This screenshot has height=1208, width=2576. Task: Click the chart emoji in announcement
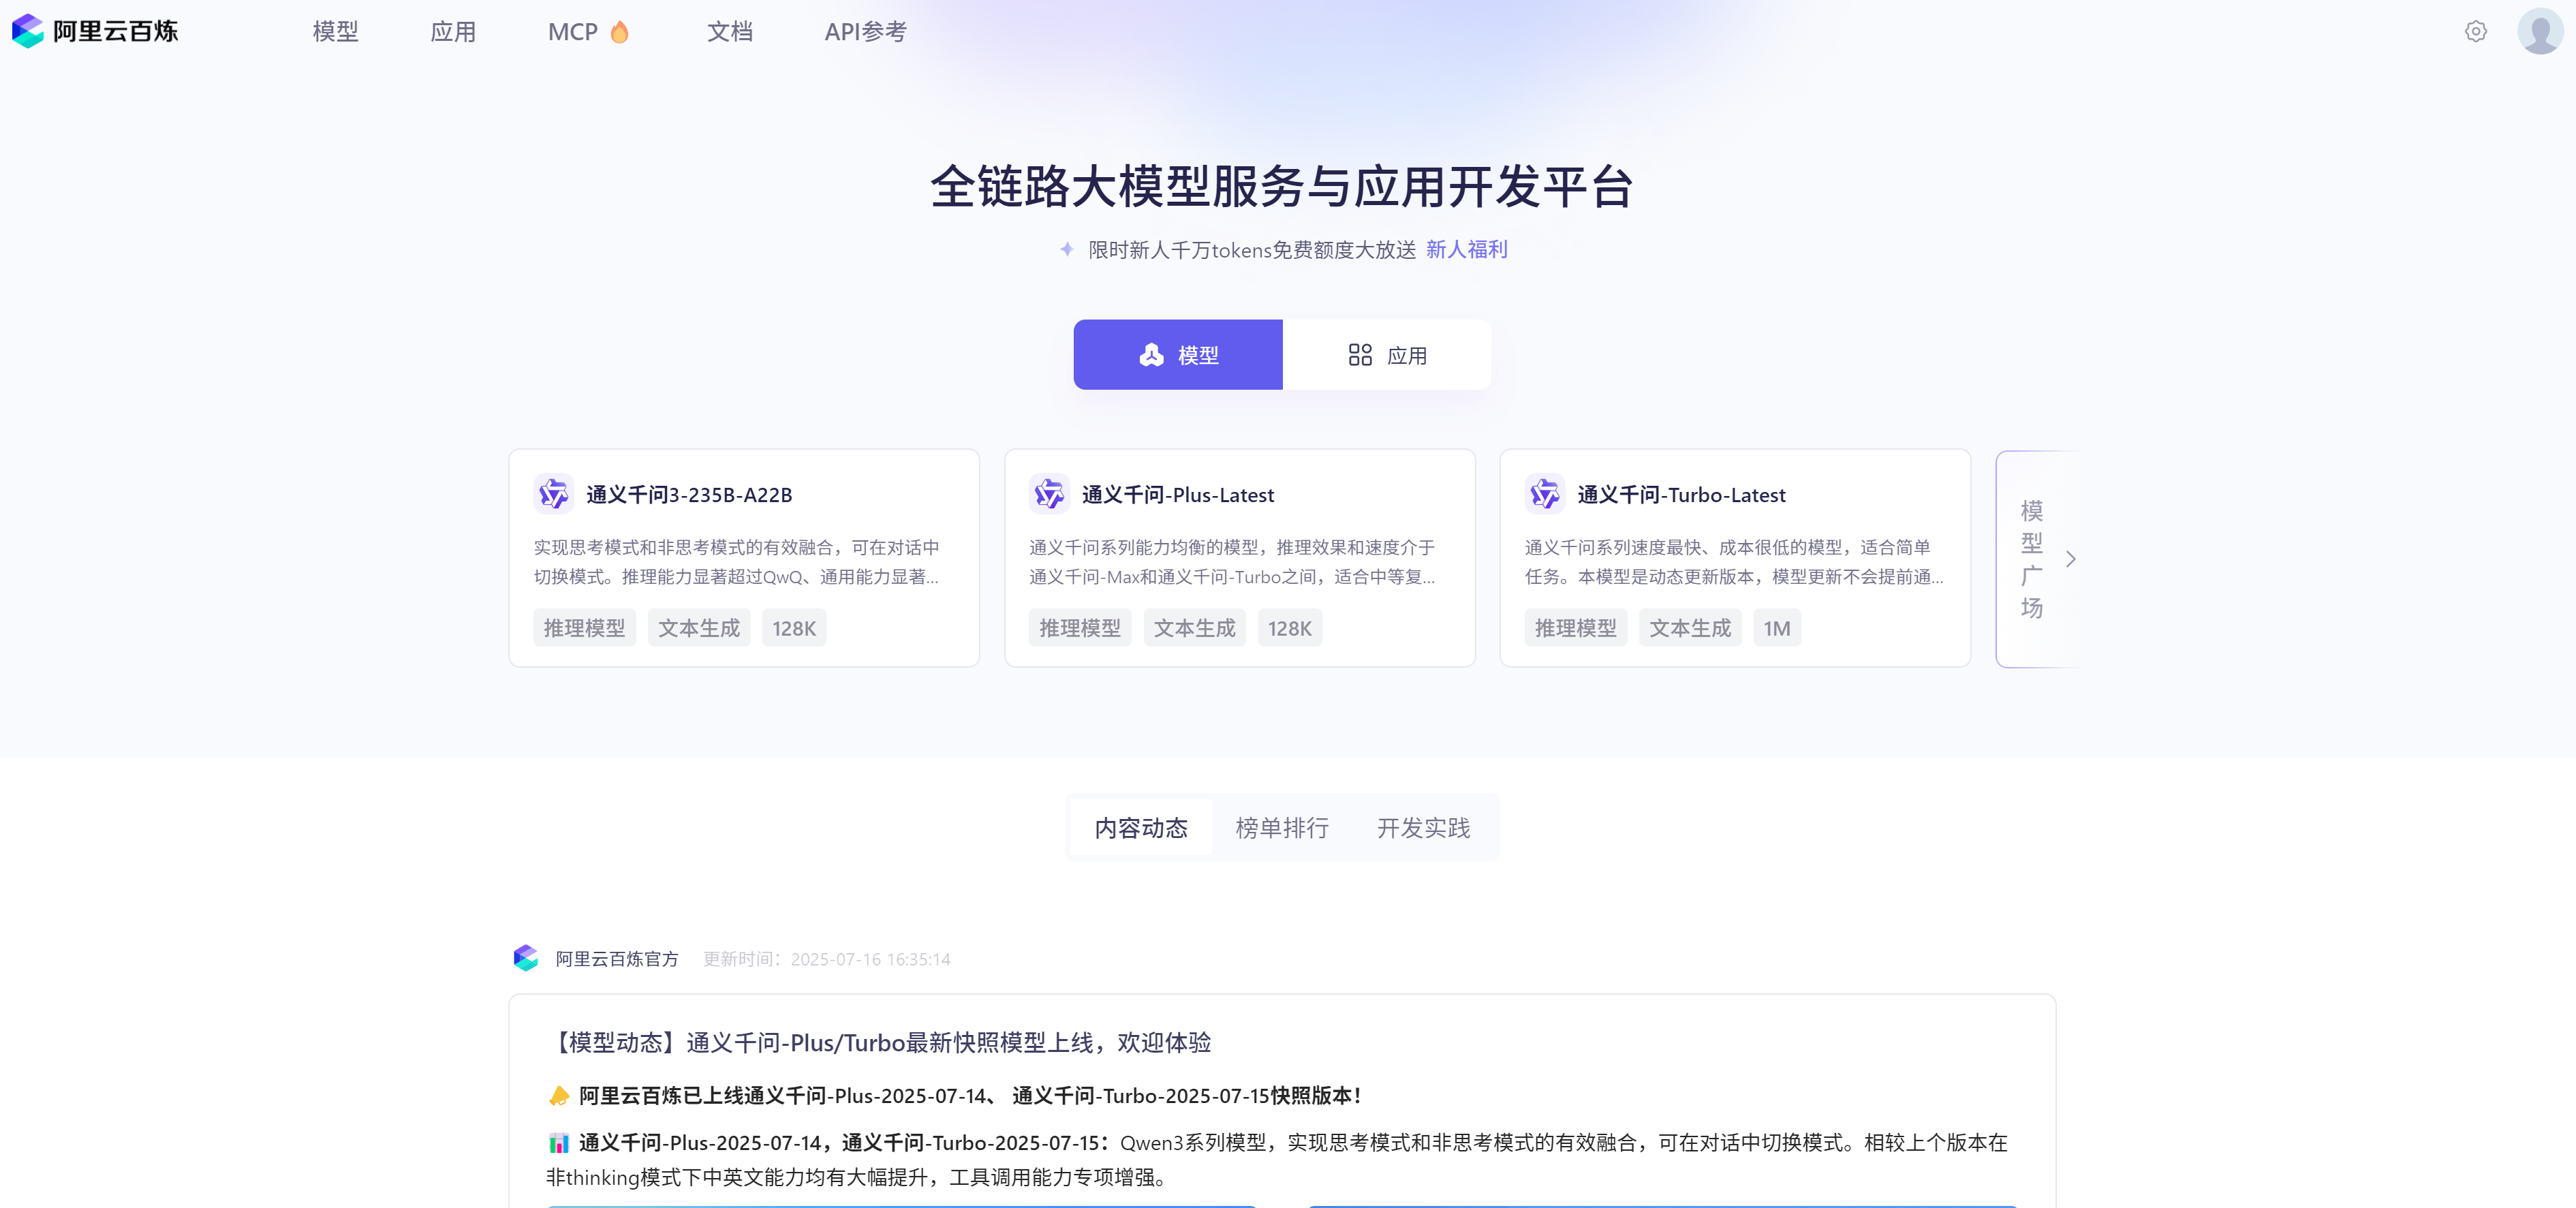(559, 1143)
